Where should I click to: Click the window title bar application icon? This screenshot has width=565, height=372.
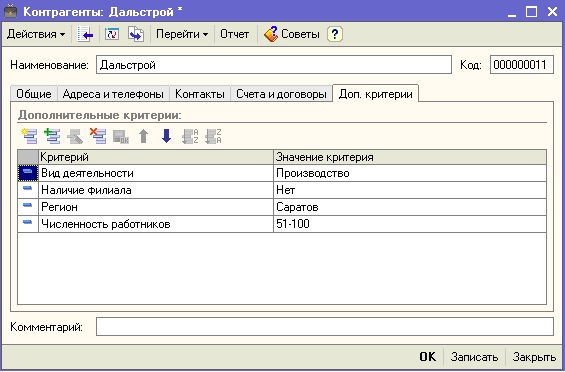(10, 12)
